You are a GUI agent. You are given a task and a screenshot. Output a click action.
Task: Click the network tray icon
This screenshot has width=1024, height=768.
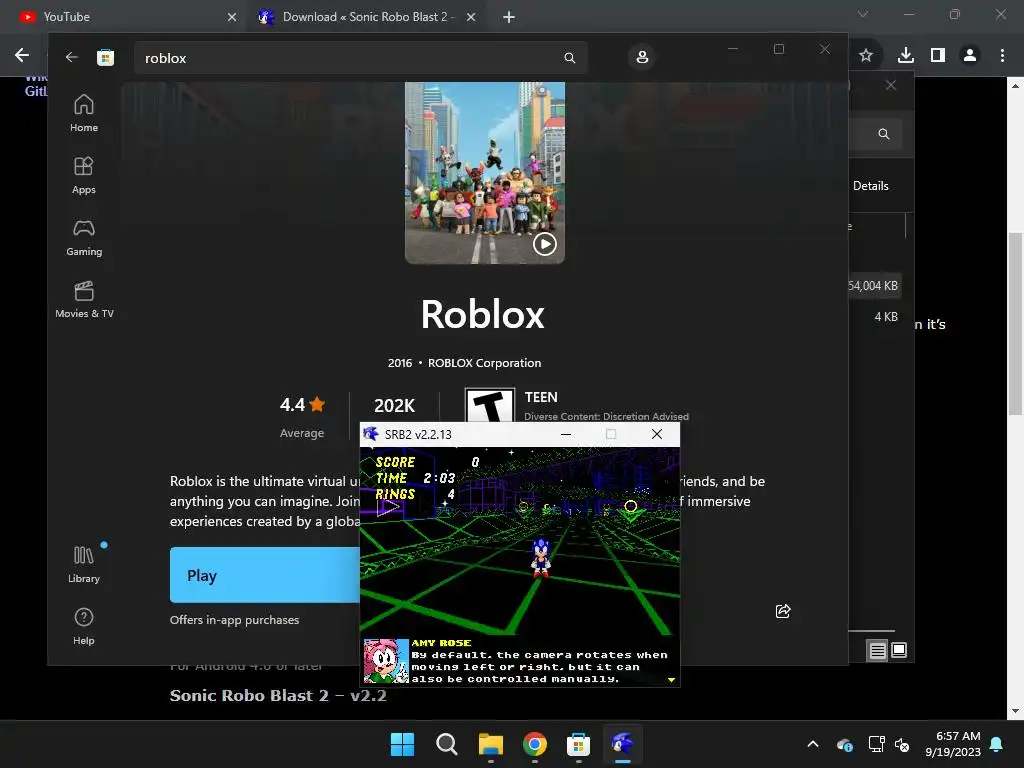876,744
